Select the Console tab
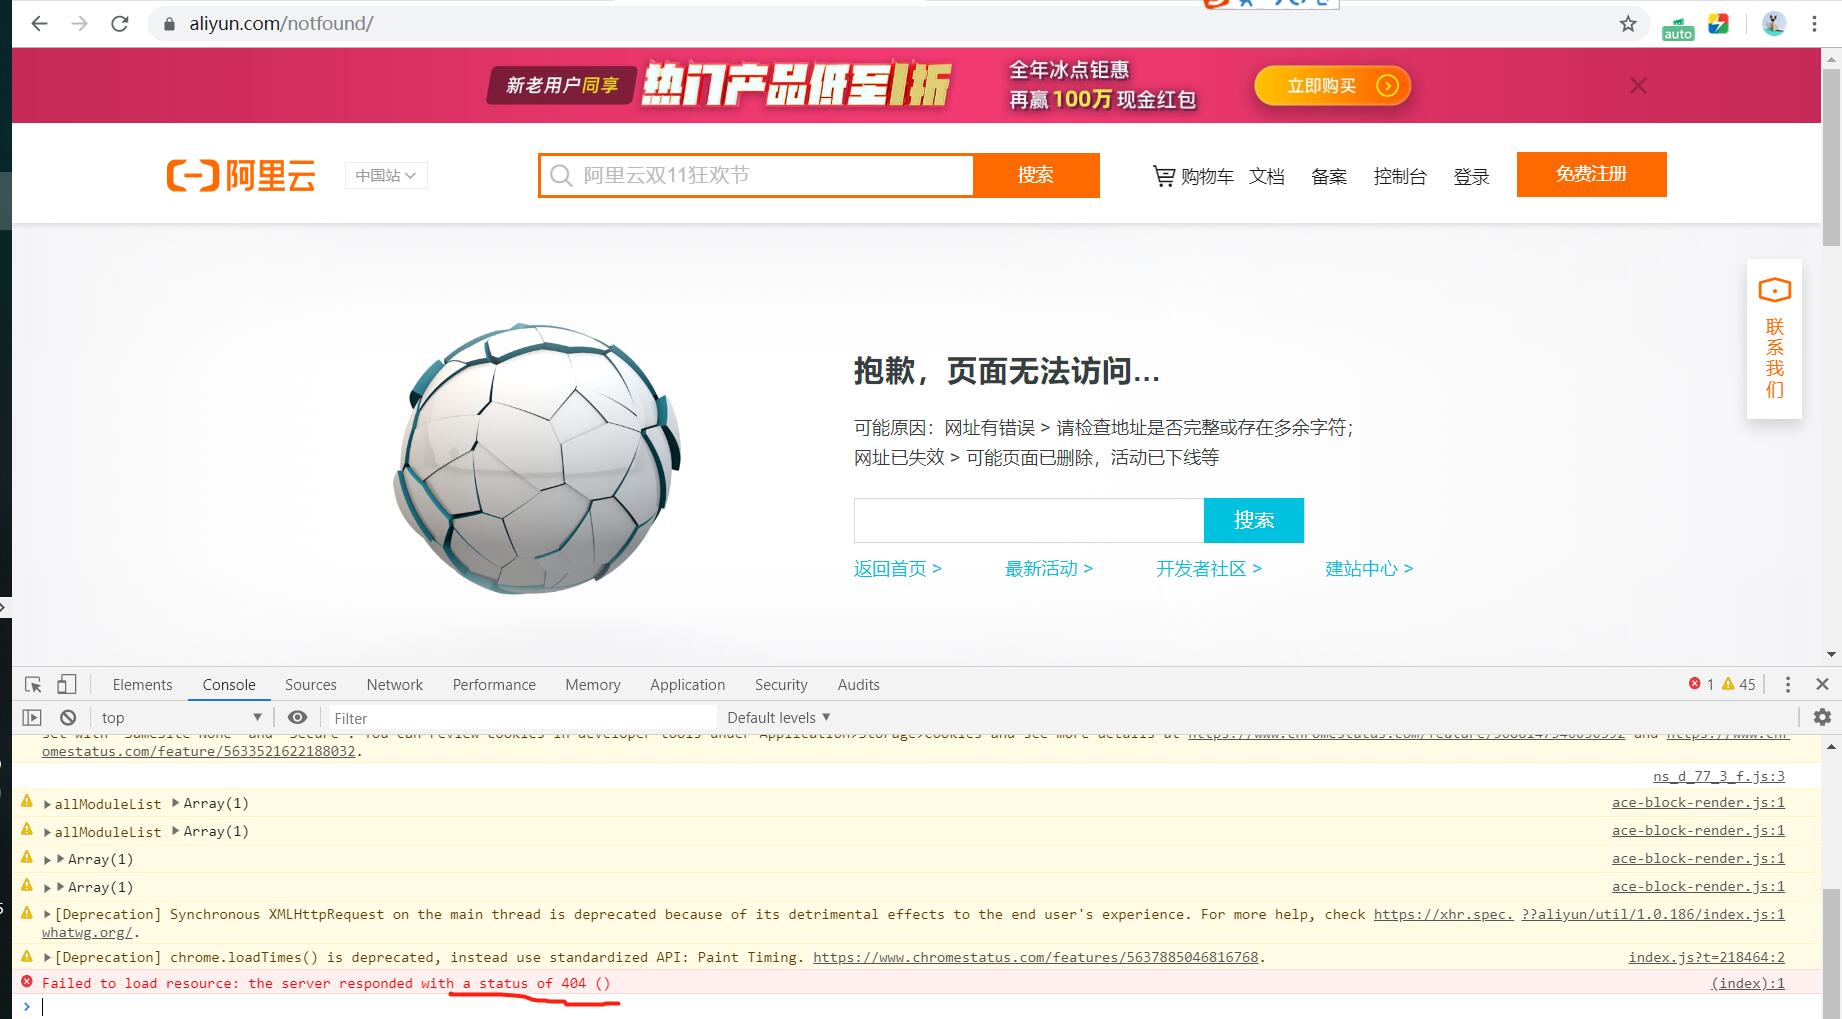The image size is (1842, 1019). [229, 685]
